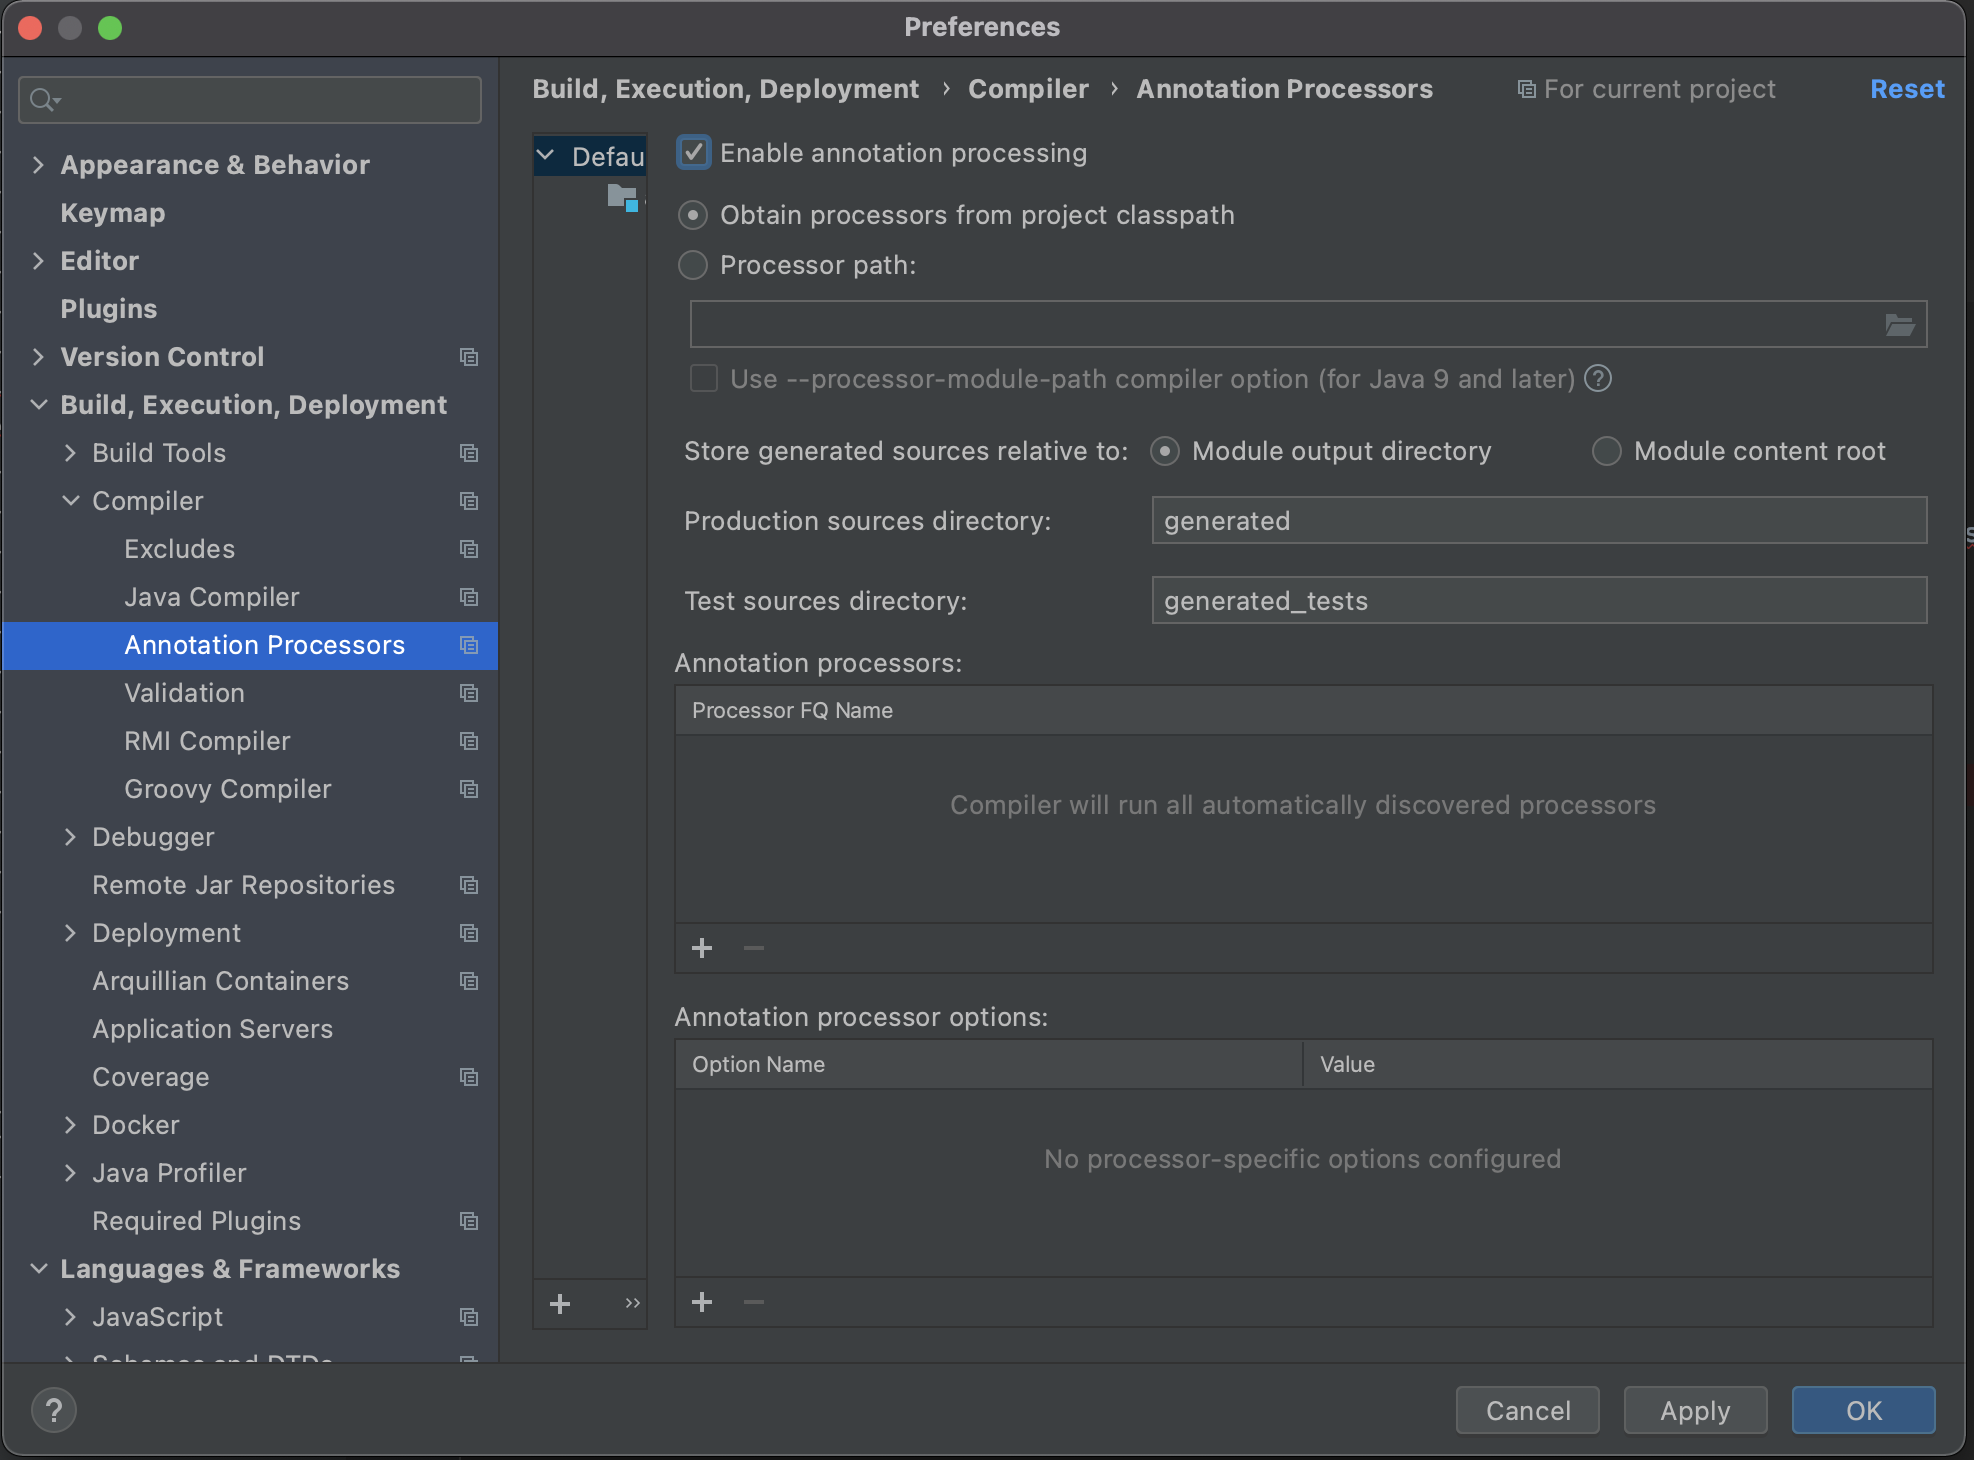Add new profile with plus icon in profiles panel

coord(560,1304)
